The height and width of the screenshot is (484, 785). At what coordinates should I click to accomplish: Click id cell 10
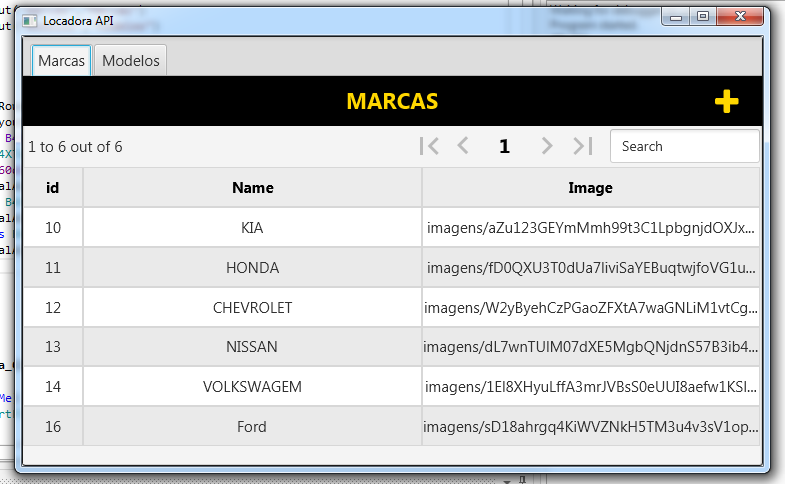point(53,228)
